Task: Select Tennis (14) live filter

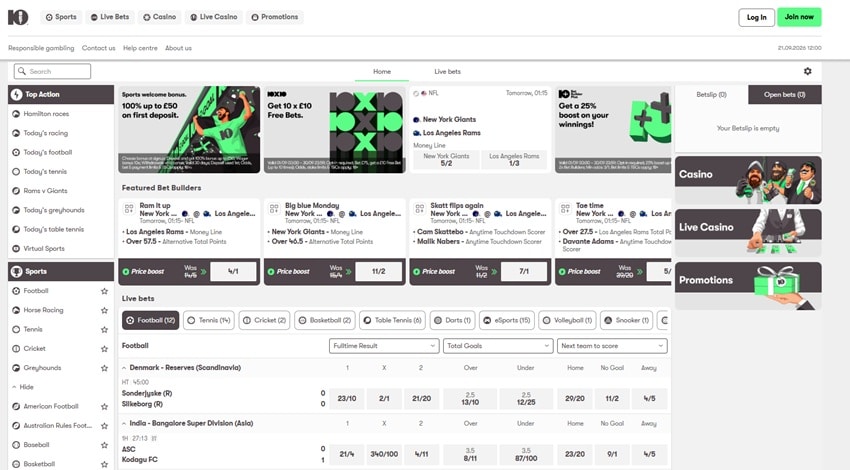Action: click(209, 320)
